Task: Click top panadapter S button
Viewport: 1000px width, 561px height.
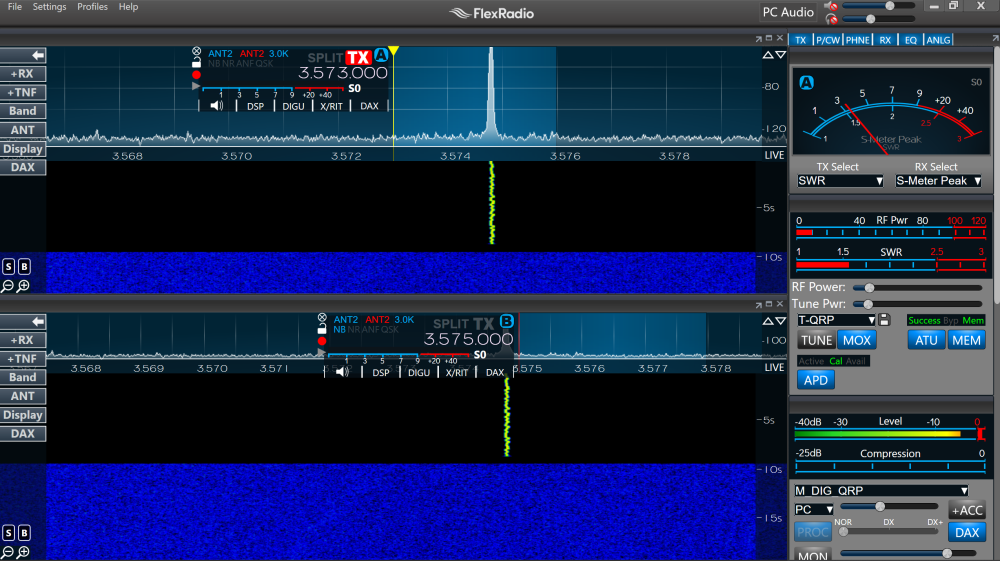Action: (8, 266)
